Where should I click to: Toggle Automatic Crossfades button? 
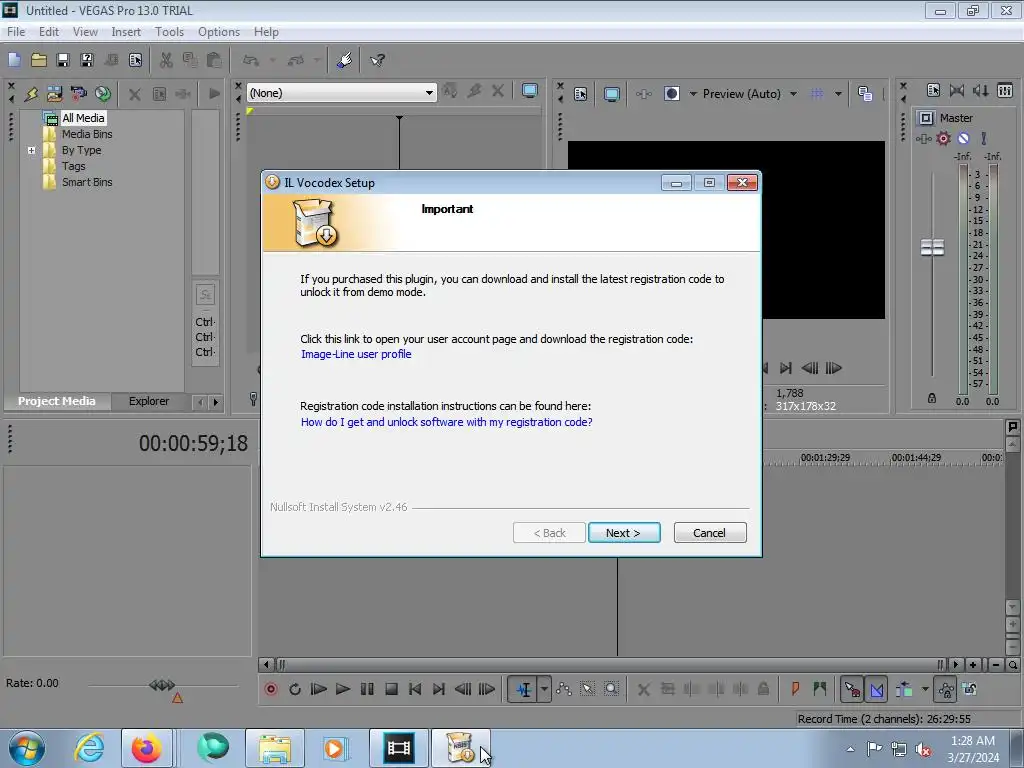coord(876,689)
